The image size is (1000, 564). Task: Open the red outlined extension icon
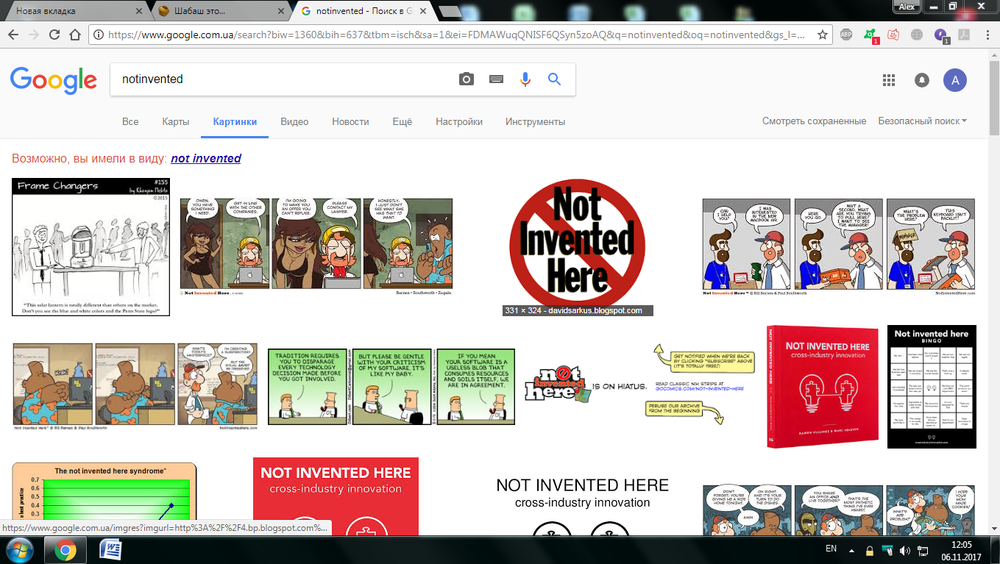[x=893, y=34]
